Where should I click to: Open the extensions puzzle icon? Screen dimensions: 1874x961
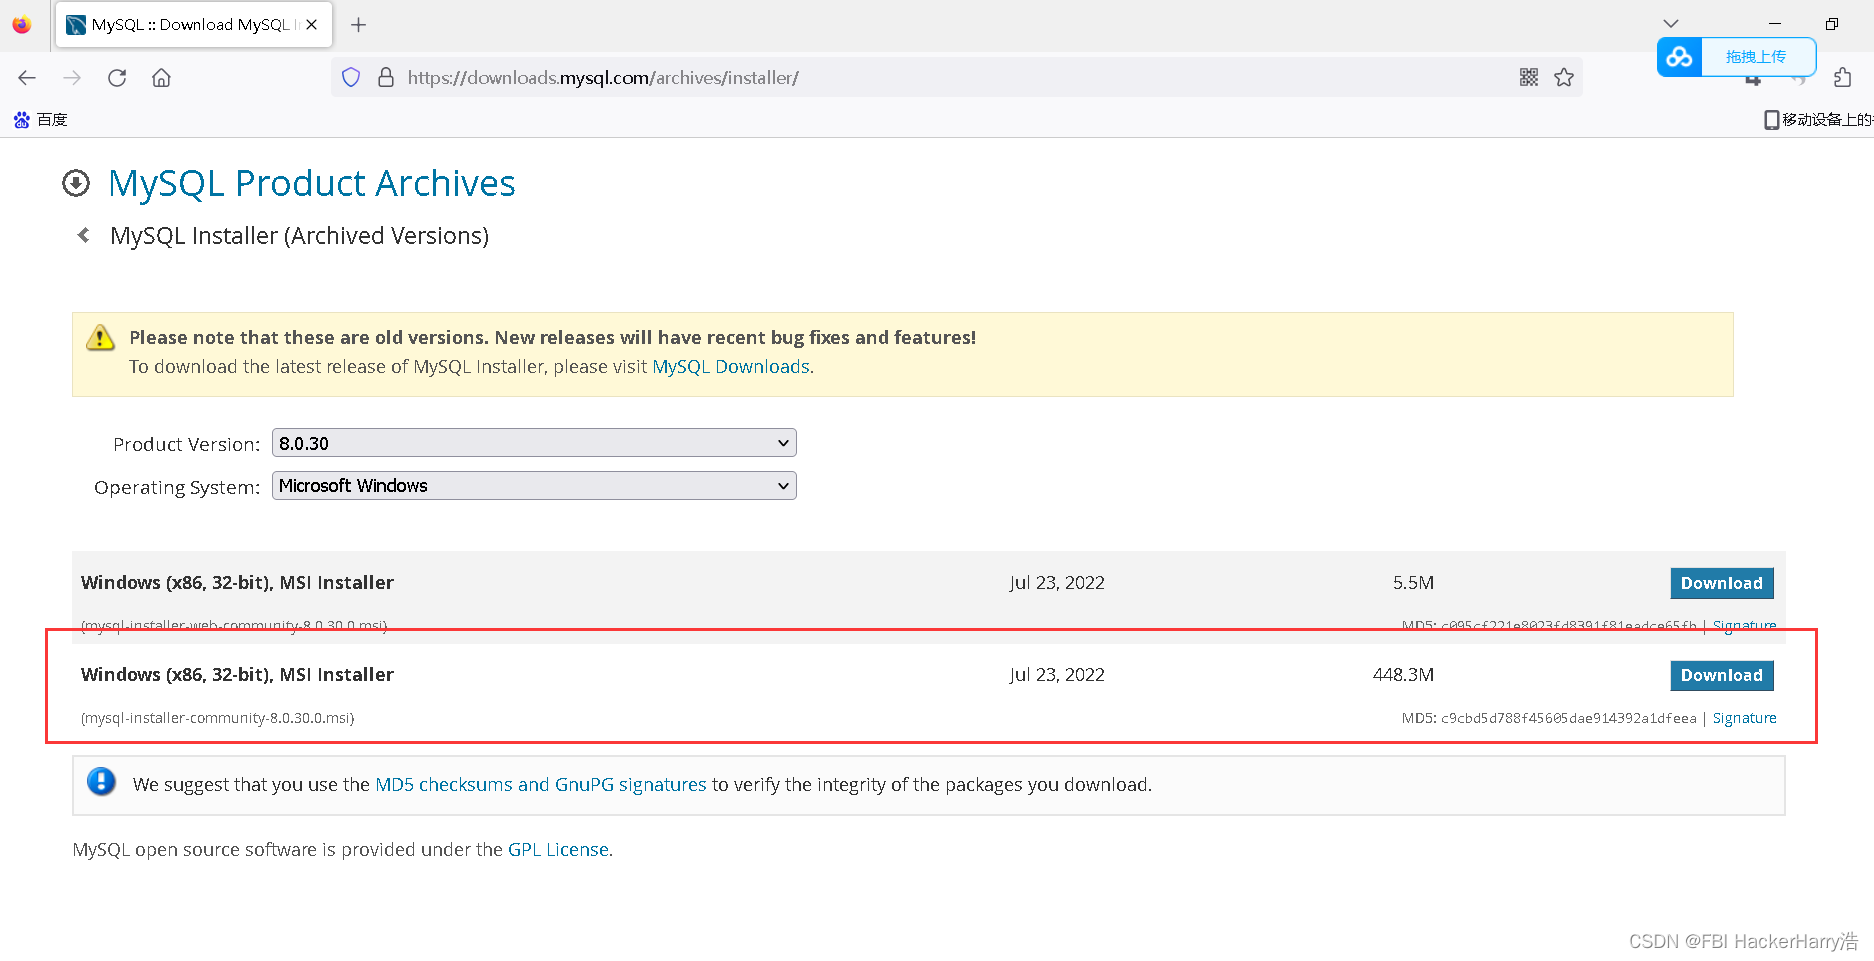(x=1842, y=77)
